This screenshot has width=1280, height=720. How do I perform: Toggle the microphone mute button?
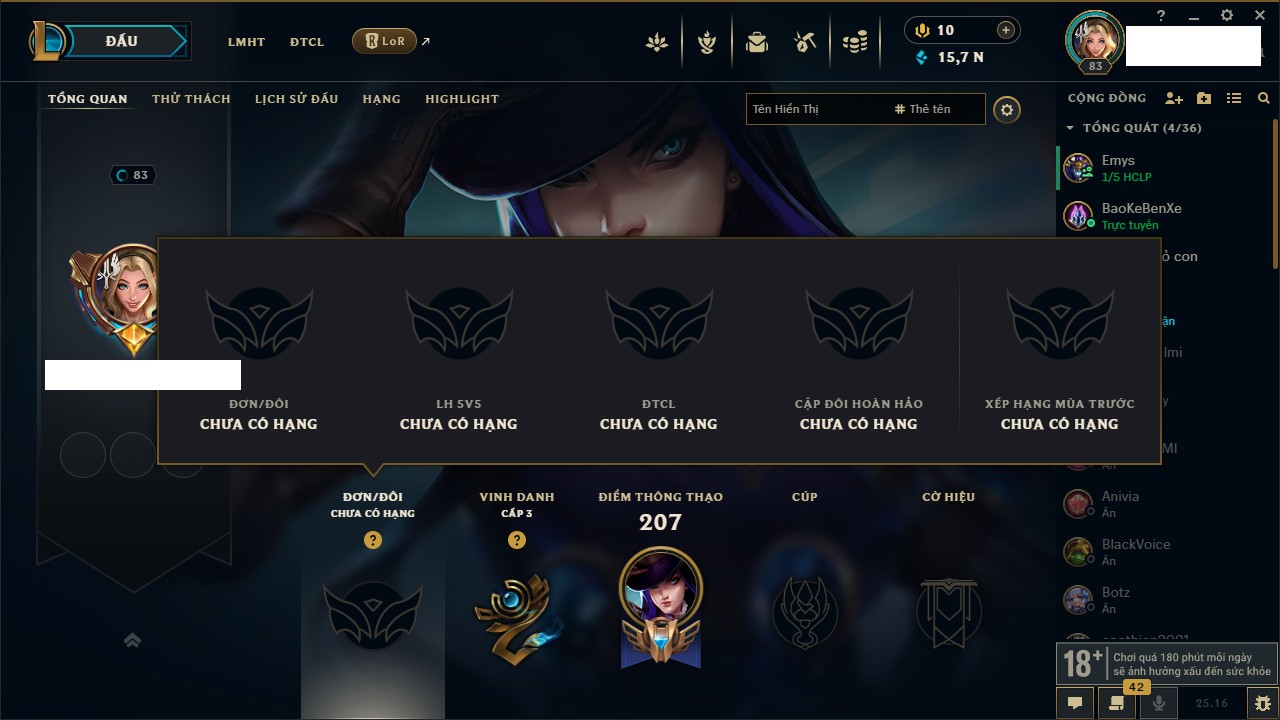tap(1159, 703)
